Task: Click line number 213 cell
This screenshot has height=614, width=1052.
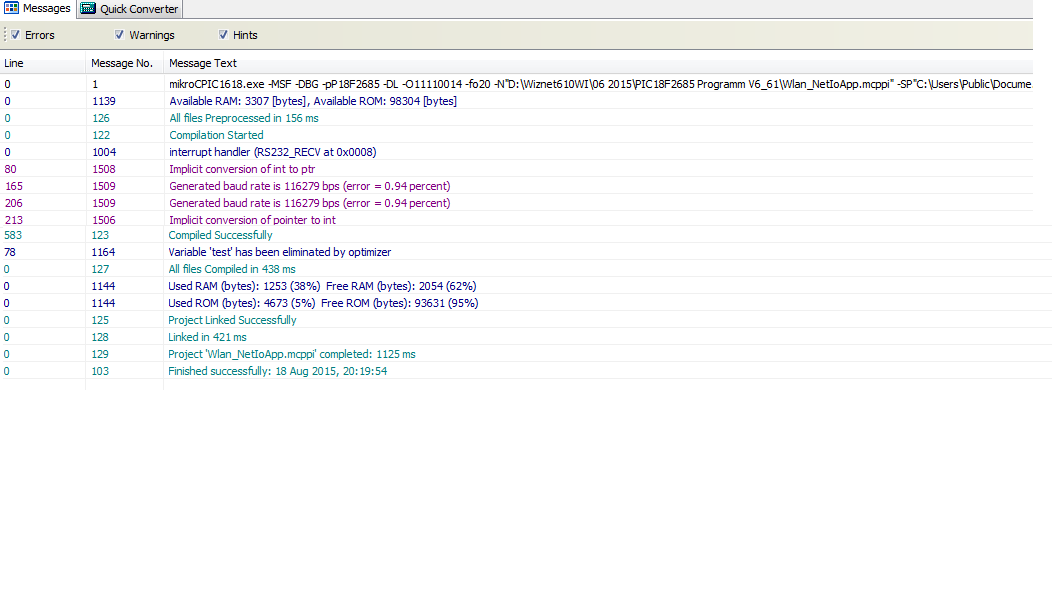Action: coord(13,219)
